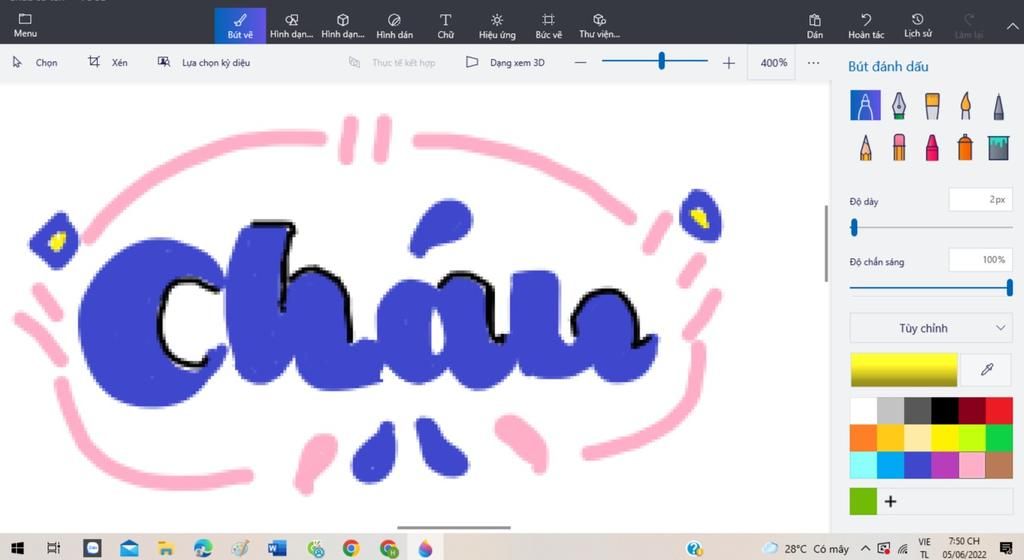Pick the light cyan color swatch
Screen dimensions: 1024x560
pyautogui.click(x=863, y=465)
